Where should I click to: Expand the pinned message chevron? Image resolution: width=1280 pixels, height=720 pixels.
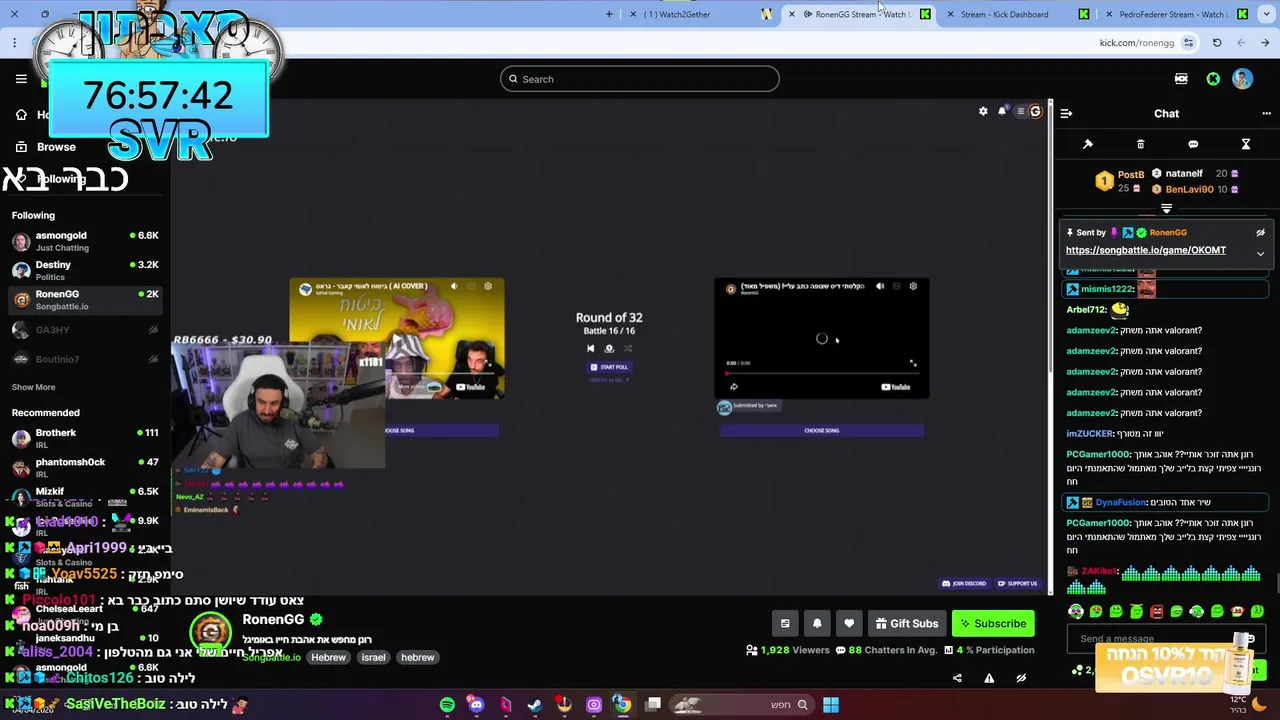[1260, 254]
